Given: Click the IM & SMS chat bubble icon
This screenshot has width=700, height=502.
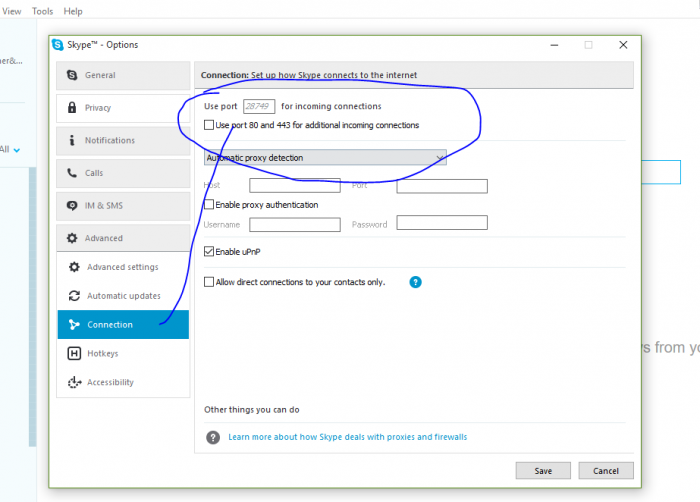Looking at the screenshot, I should [72, 205].
